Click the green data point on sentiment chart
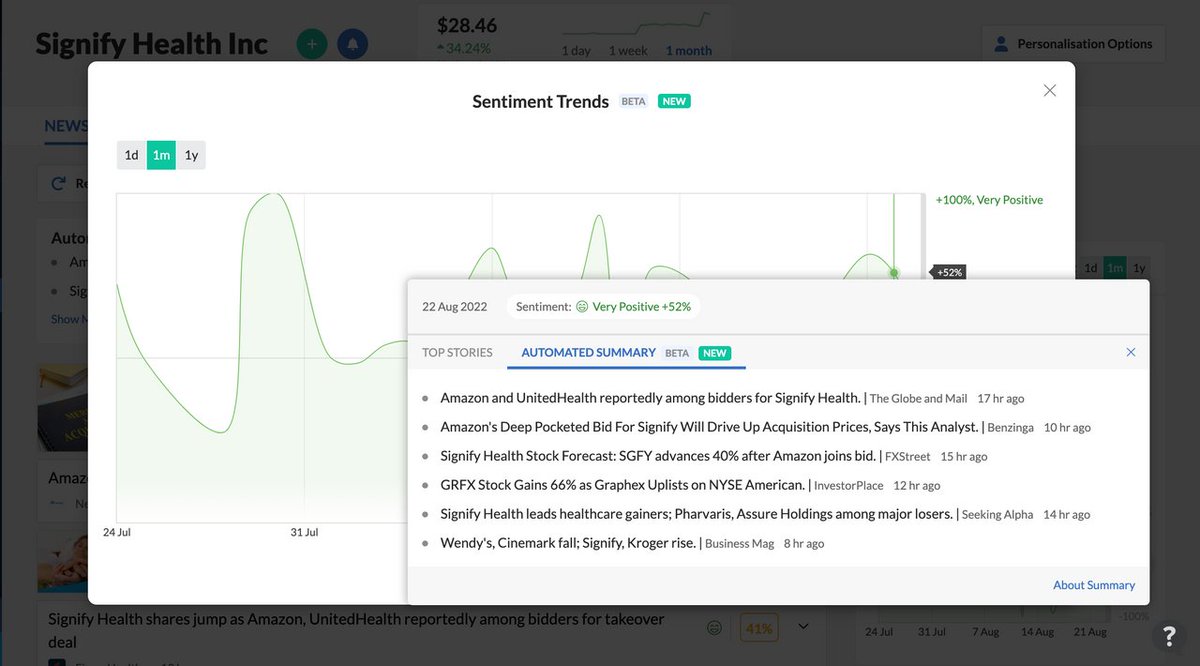 tap(894, 272)
